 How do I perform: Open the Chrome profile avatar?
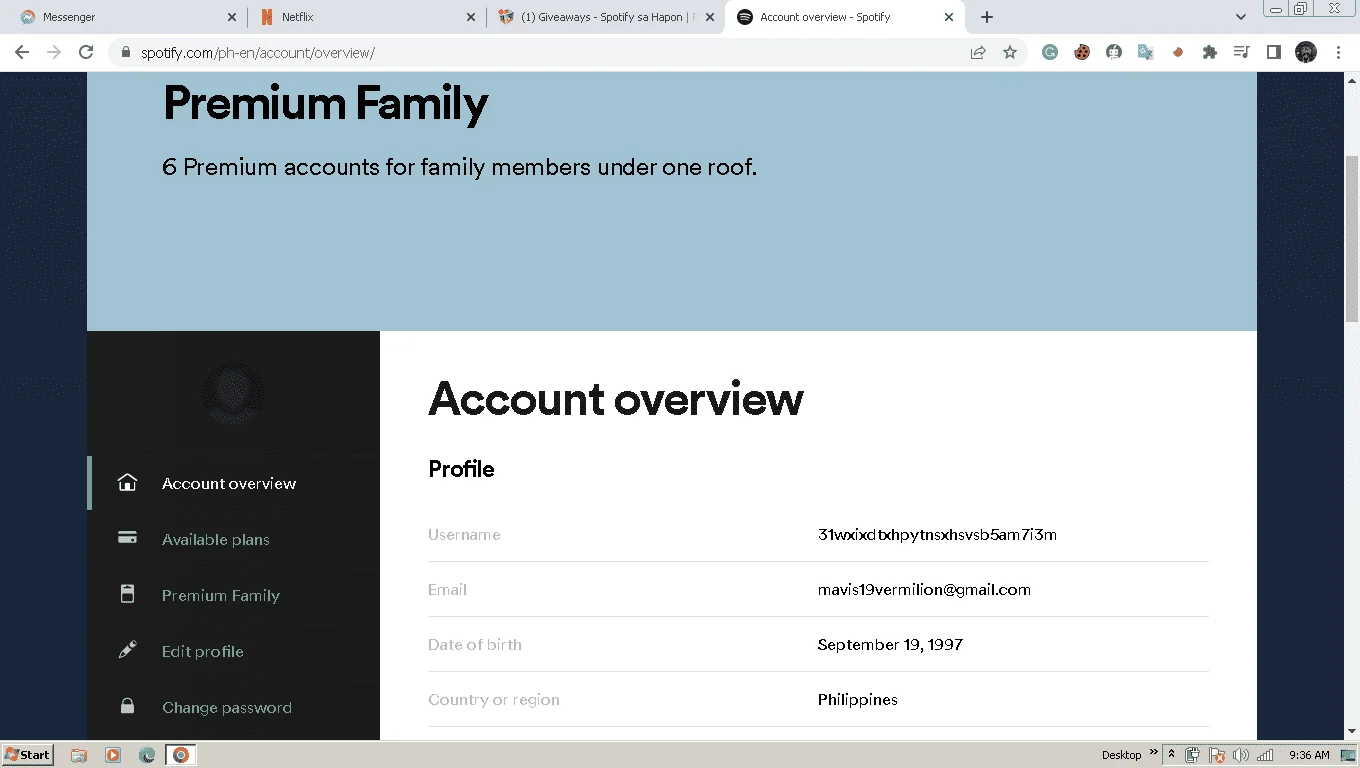[x=1306, y=53]
